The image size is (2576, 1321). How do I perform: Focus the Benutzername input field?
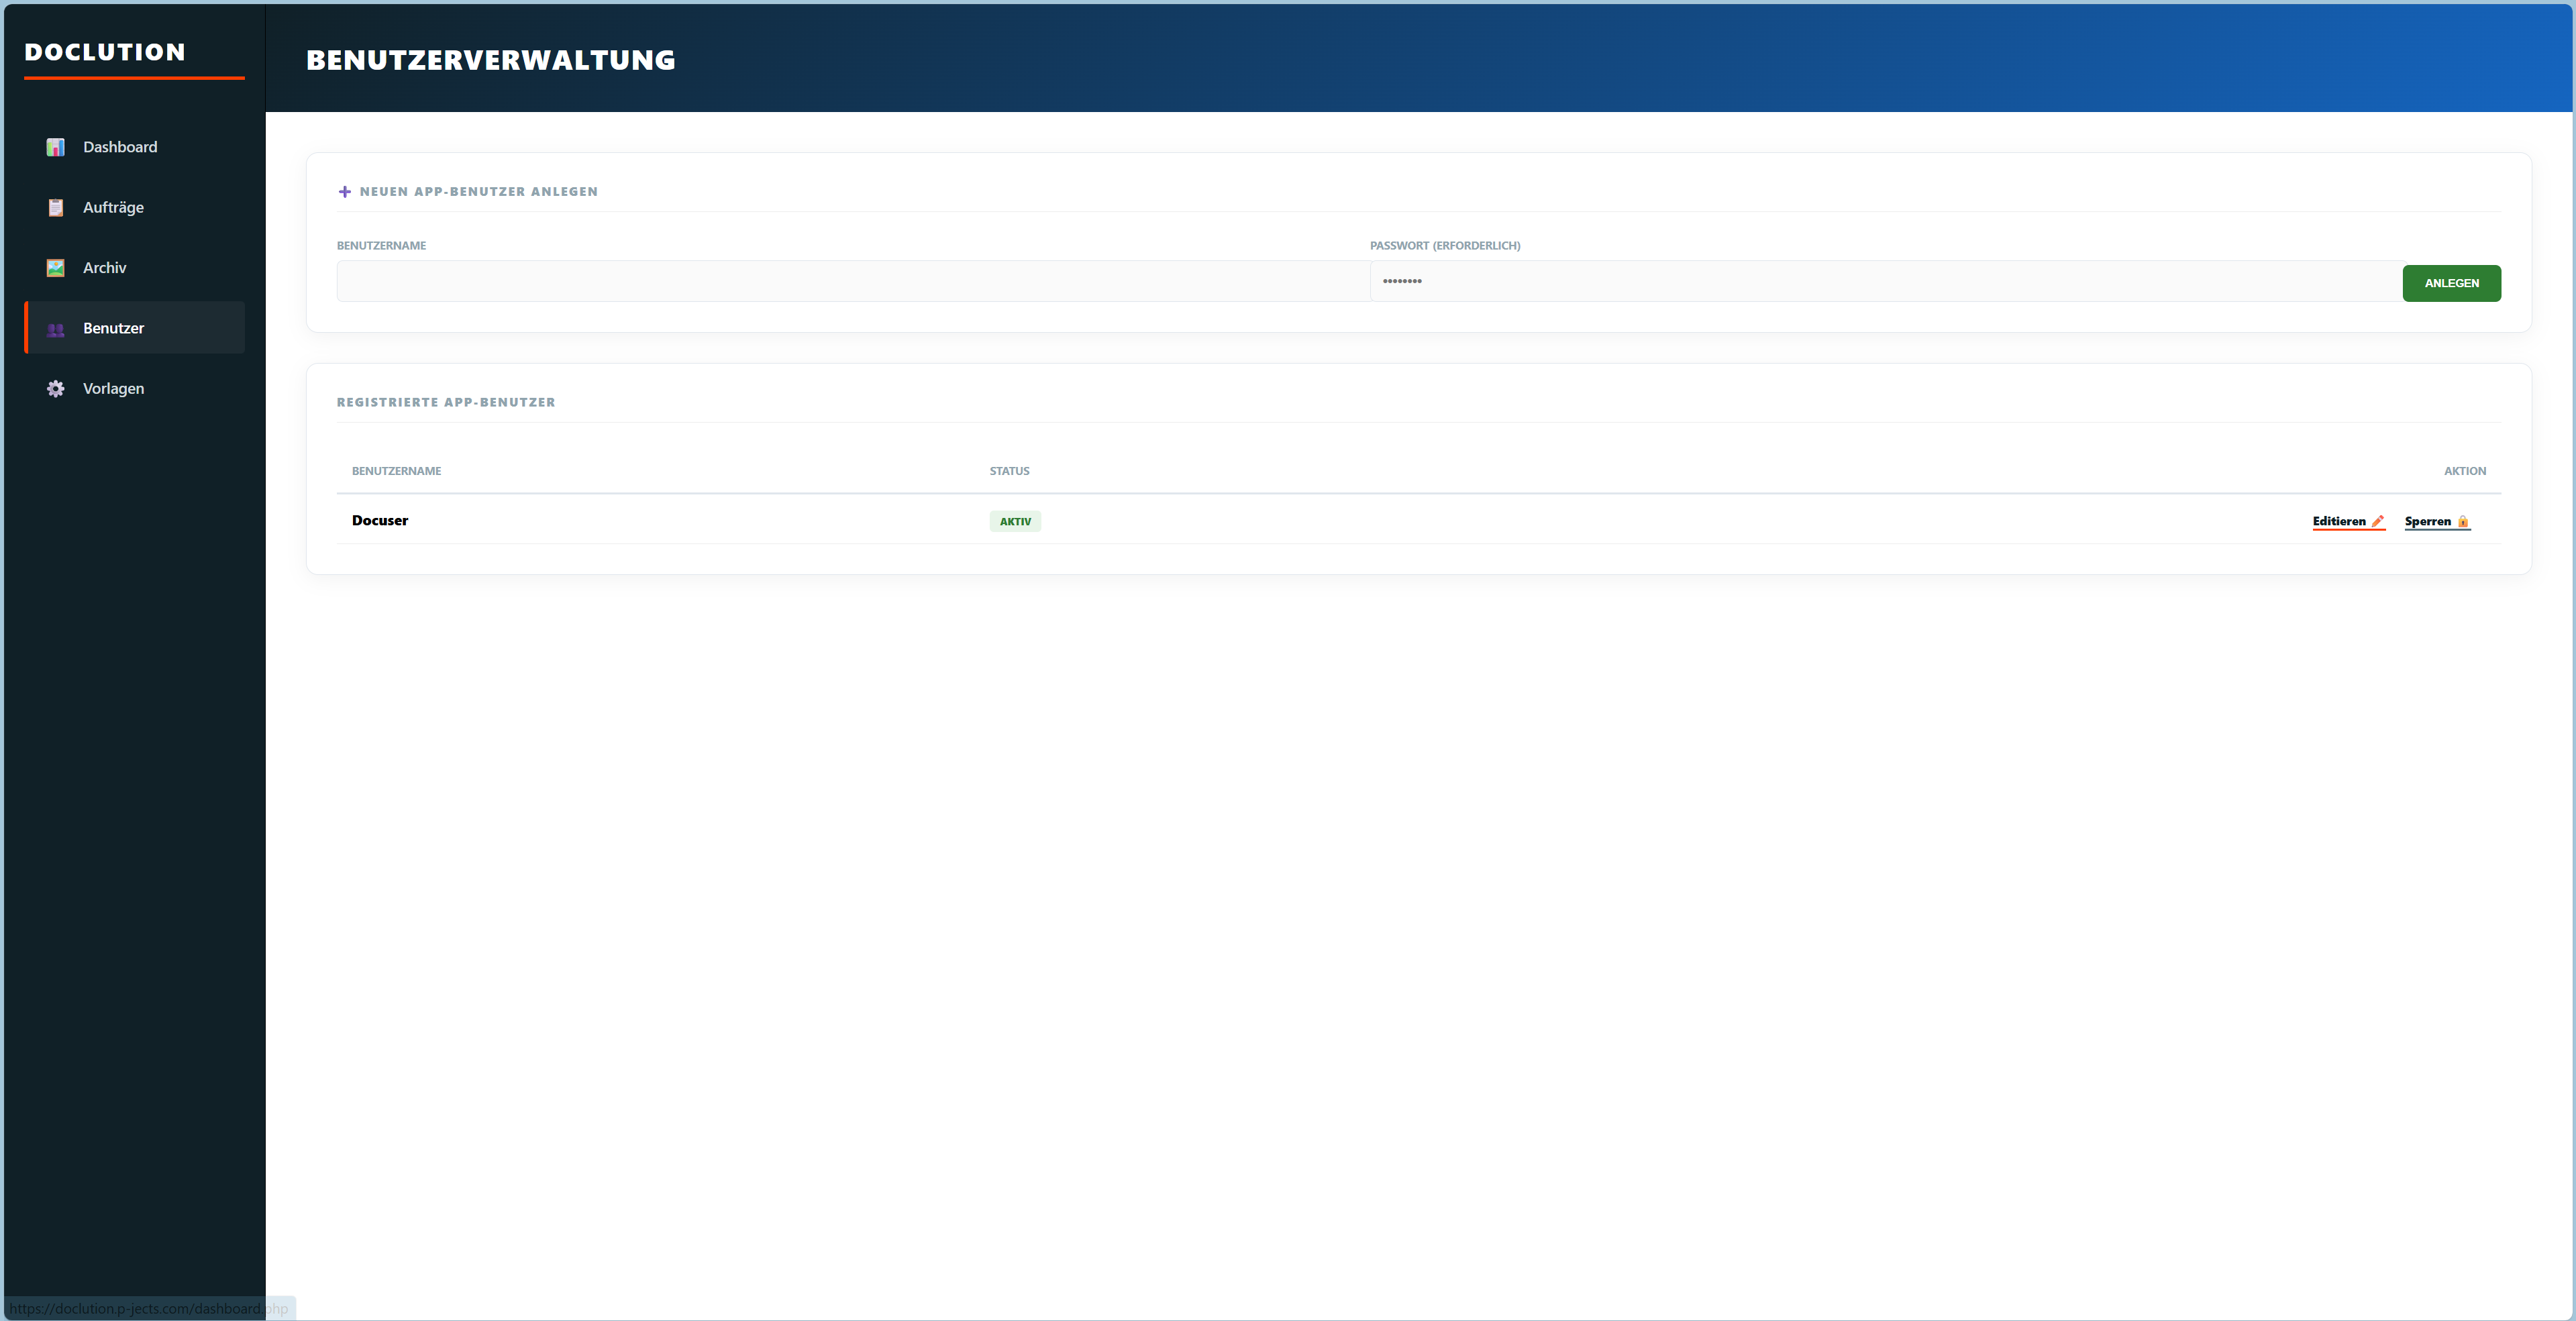tap(852, 282)
